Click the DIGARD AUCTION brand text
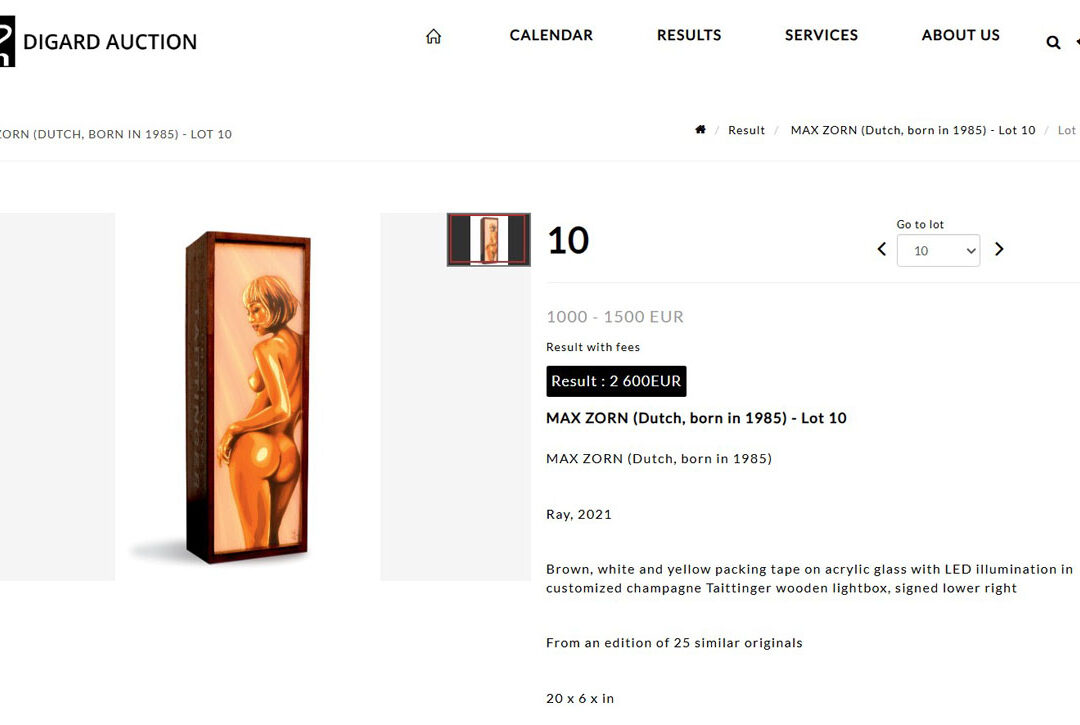Viewport: 1080px width, 725px height. [x=110, y=42]
